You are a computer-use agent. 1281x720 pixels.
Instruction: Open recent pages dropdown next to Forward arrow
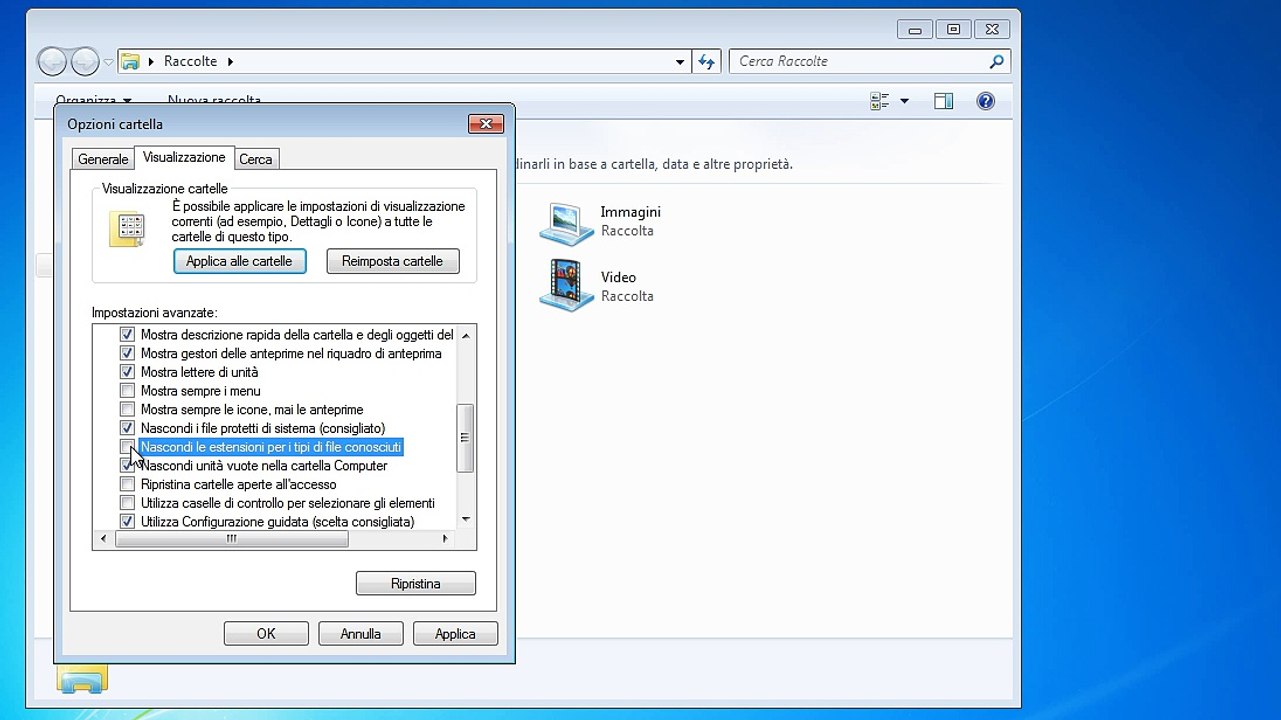[x=108, y=62]
